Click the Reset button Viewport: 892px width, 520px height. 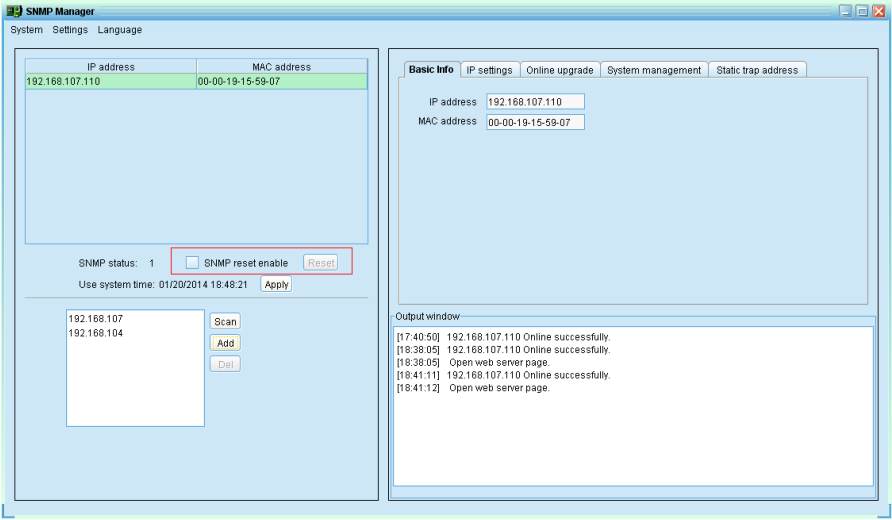[x=321, y=263]
